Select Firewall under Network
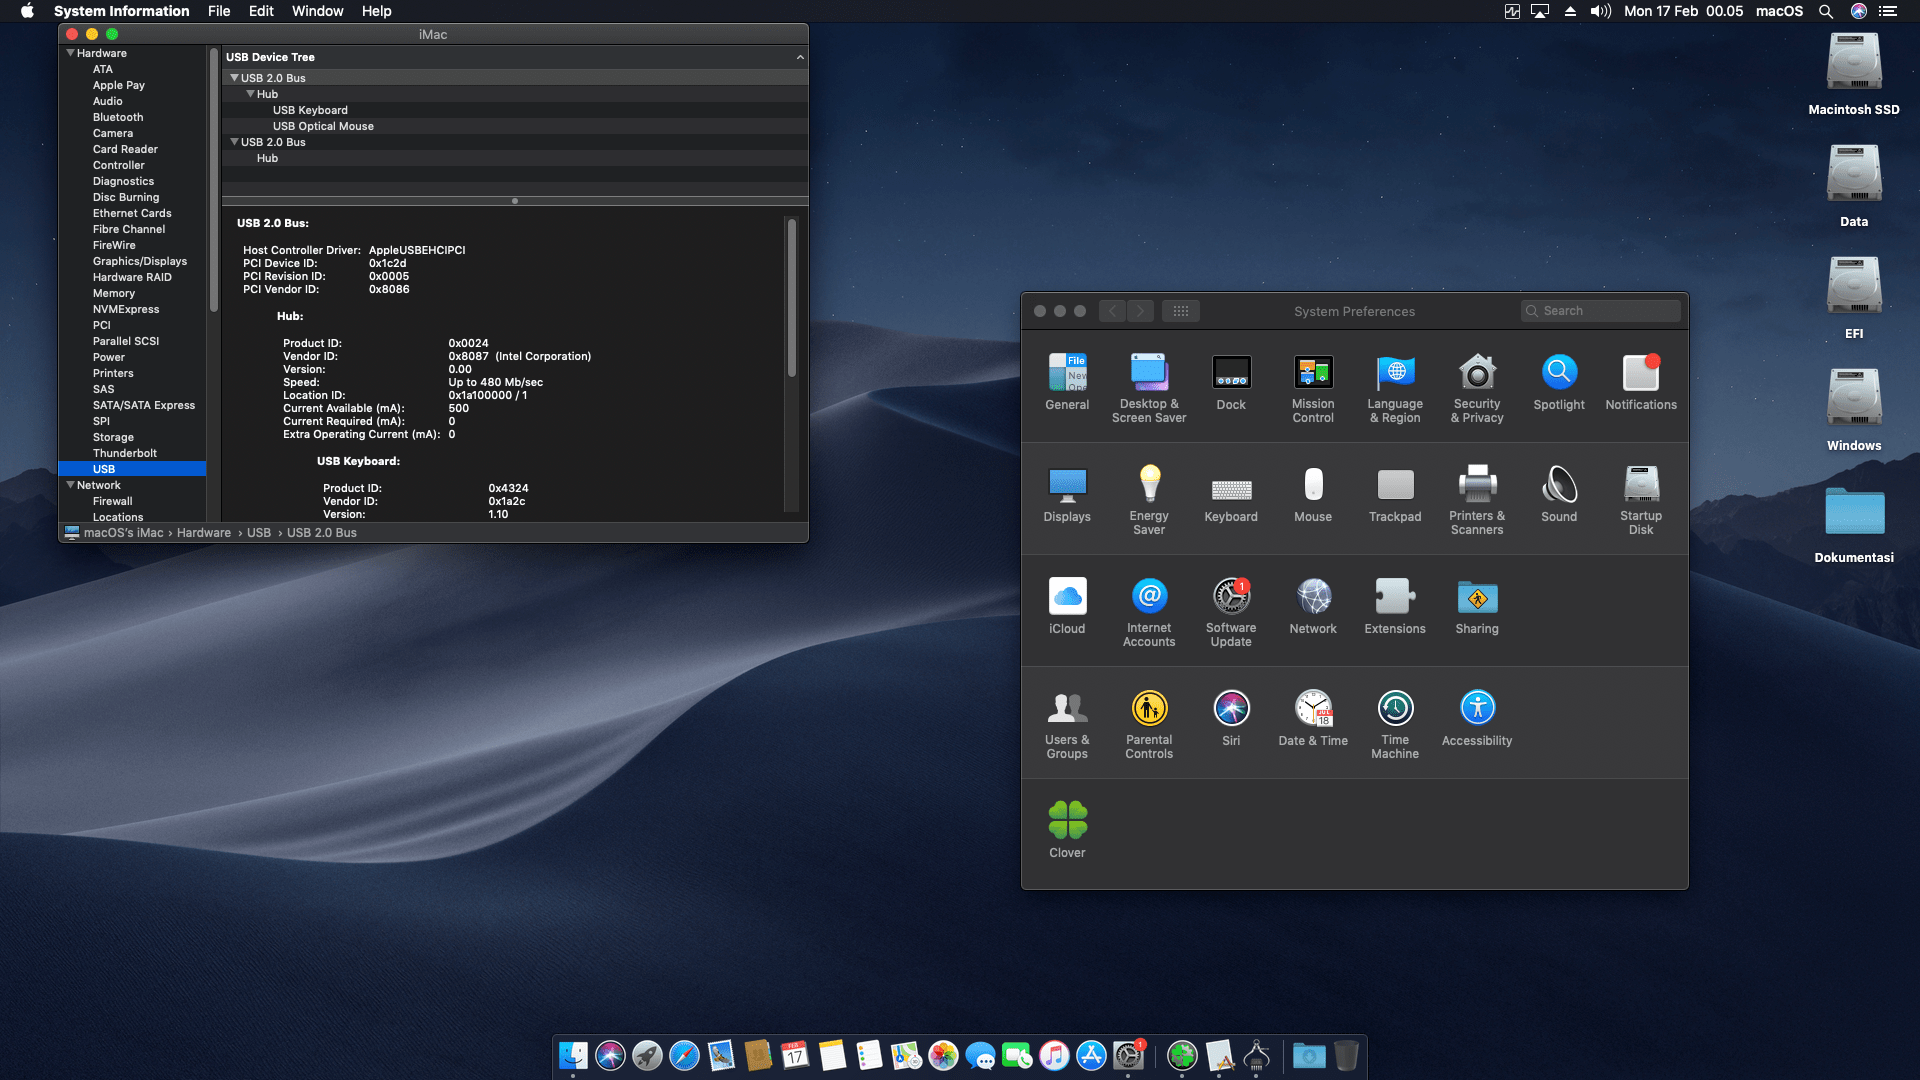The width and height of the screenshot is (1920, 1080). click(113, 501)
